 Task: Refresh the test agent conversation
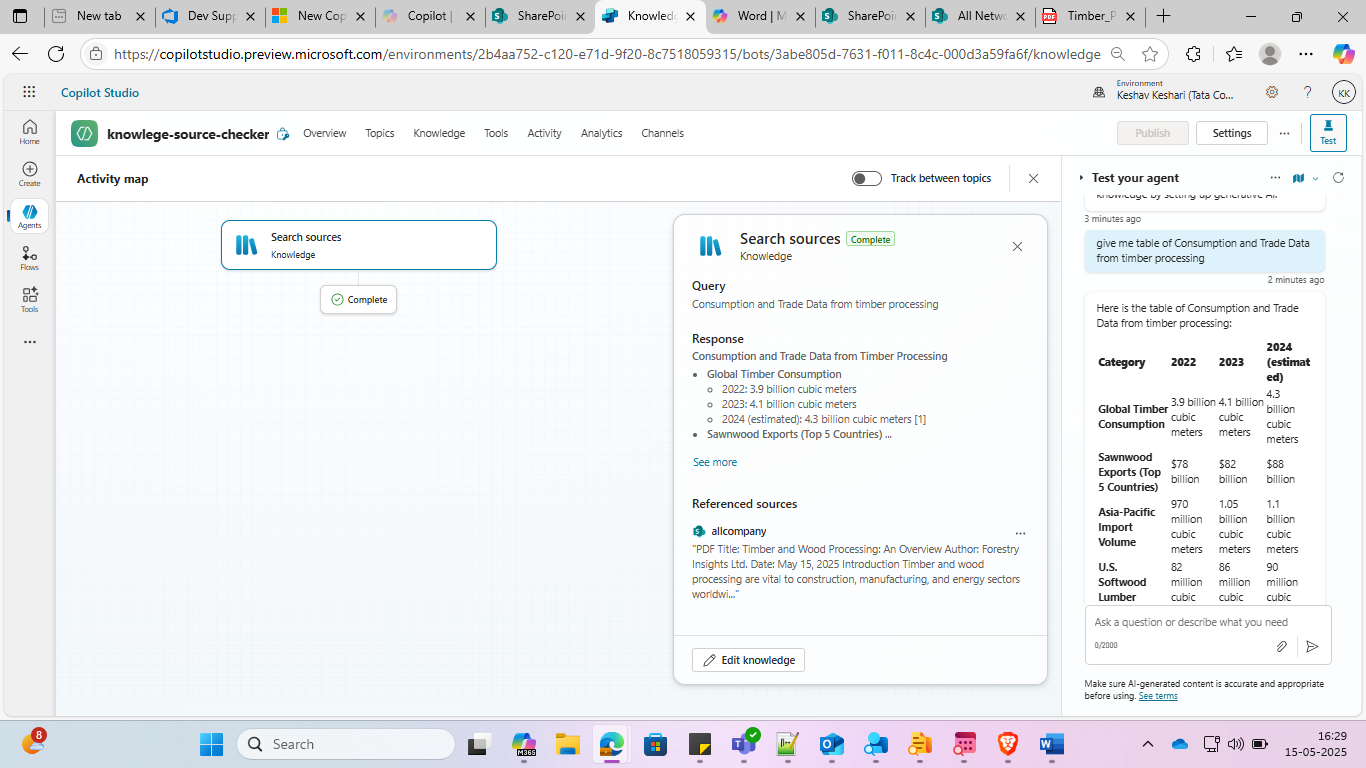click(x=1338, y=178)
